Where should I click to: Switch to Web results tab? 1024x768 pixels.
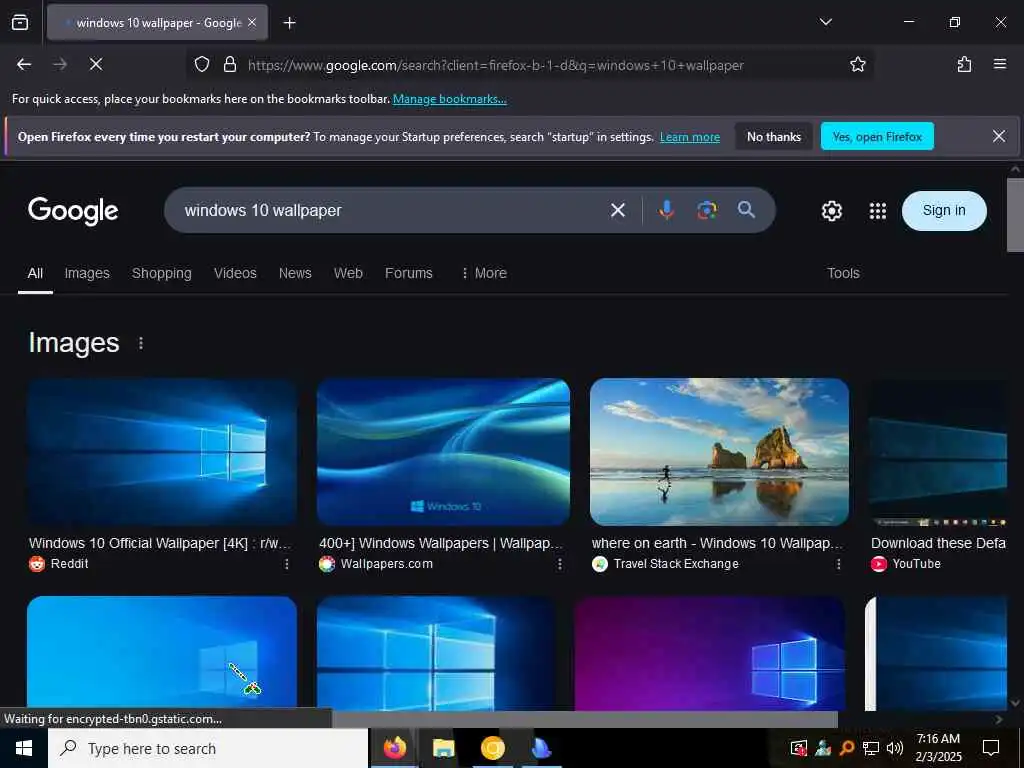coord(348,273)
